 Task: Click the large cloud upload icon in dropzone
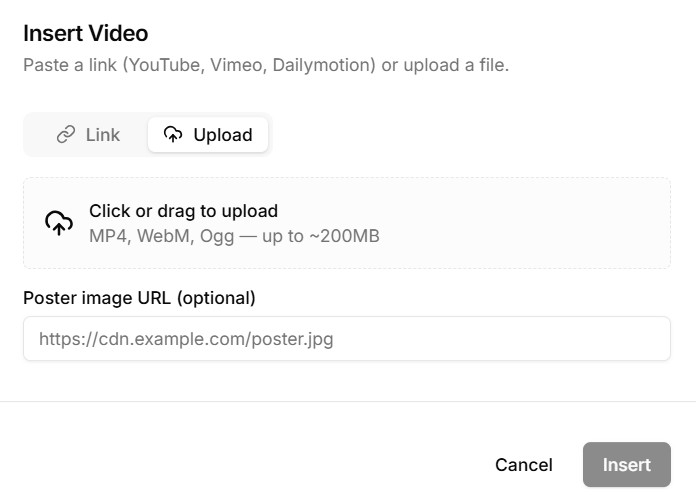[x=59, y=223]
